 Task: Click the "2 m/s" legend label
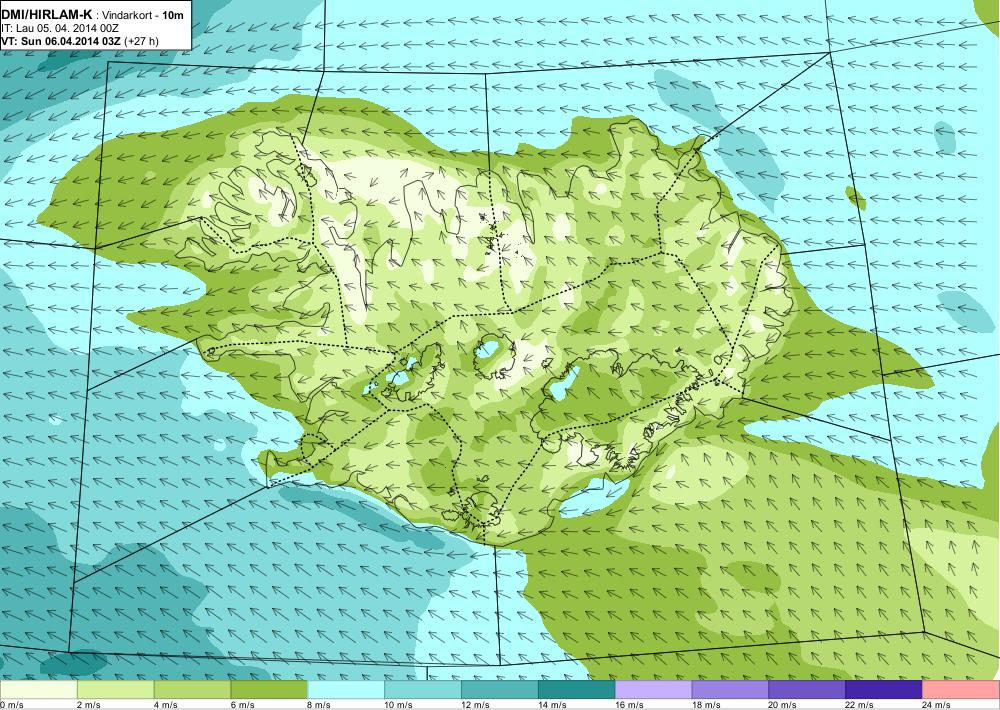click(x=89, y=705)
